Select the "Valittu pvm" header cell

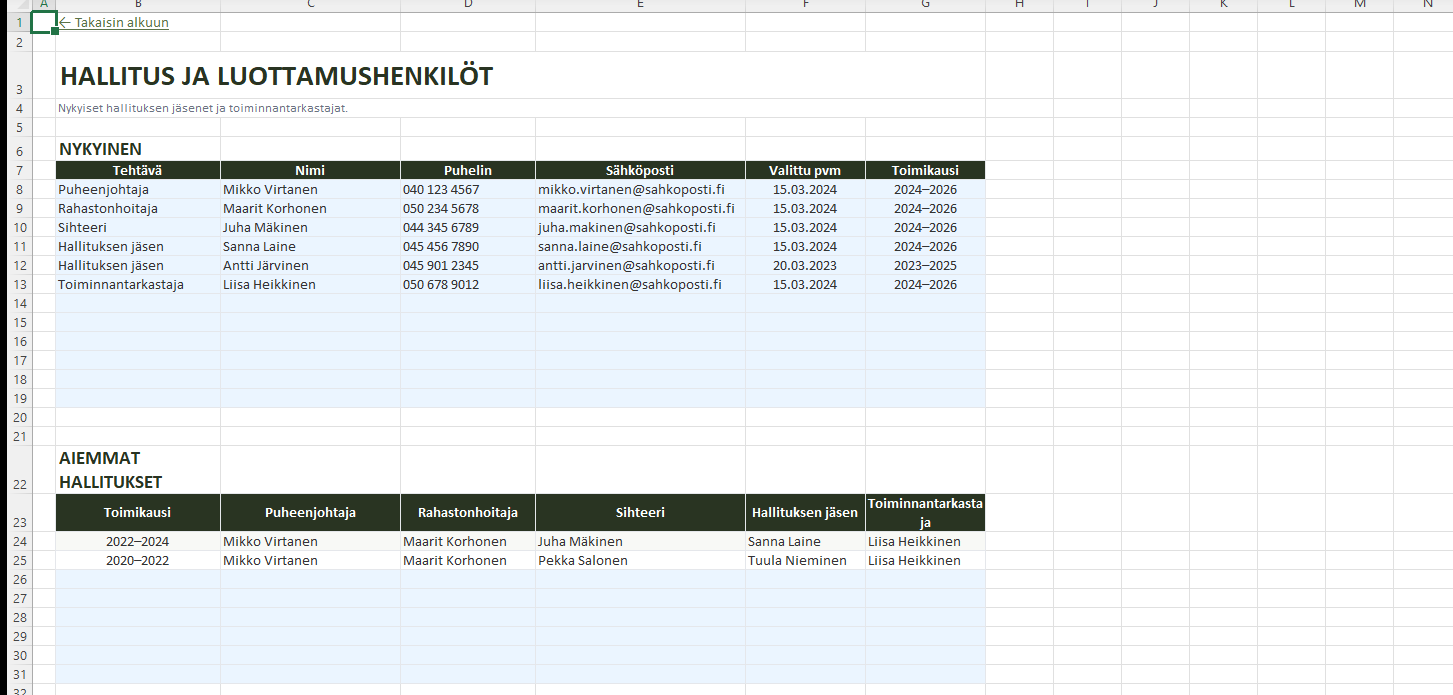click(x=805, y=170)
